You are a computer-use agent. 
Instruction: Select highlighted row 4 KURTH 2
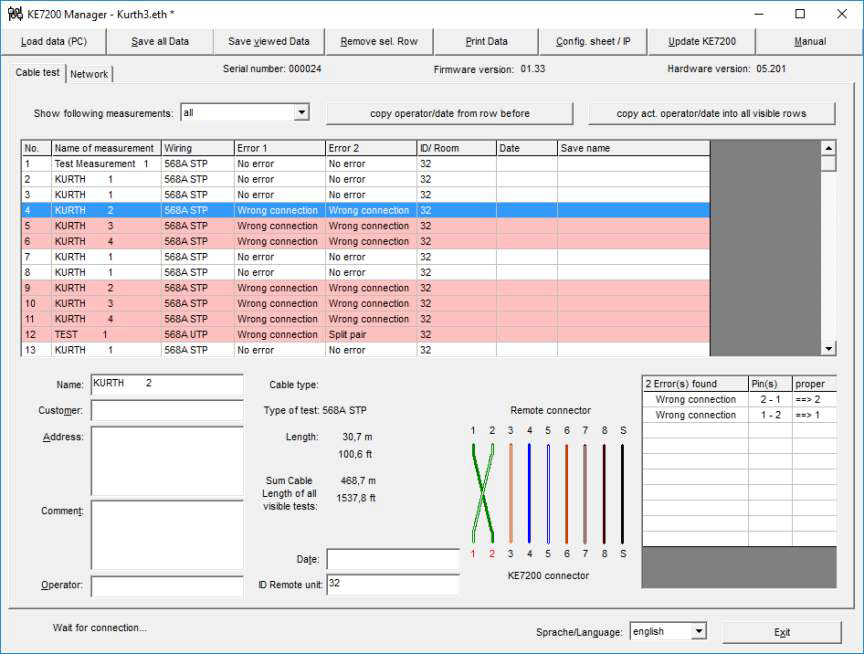pyautogui.click(x=365, y=210)
